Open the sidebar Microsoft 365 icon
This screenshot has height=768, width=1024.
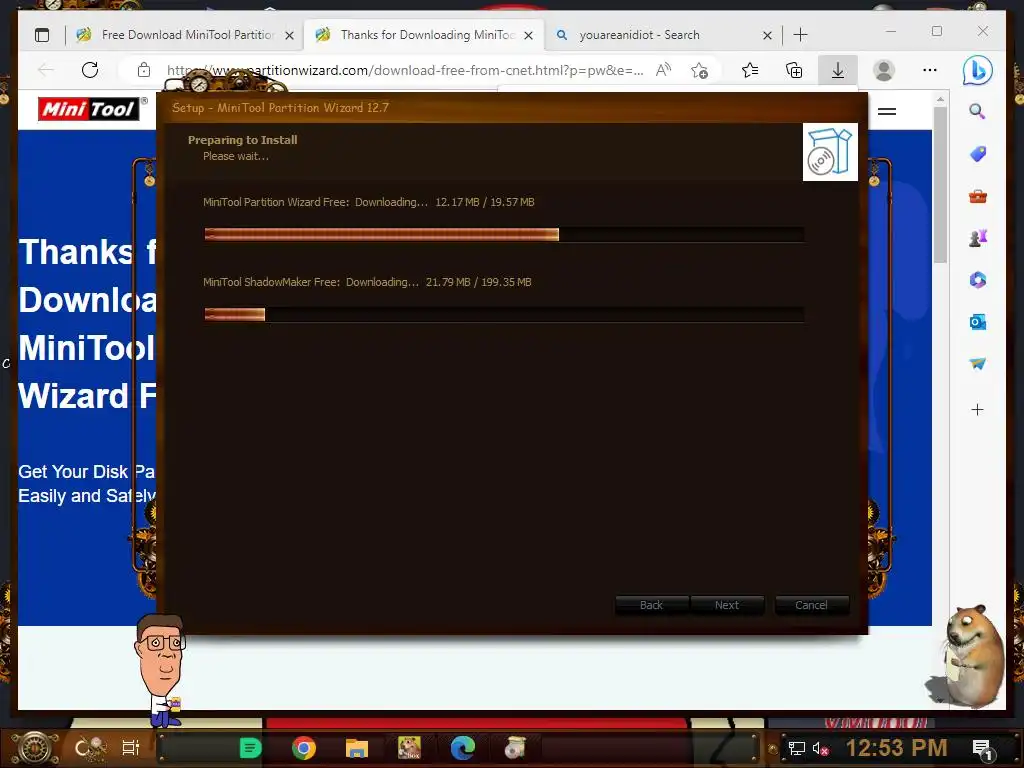coord(978,280)
